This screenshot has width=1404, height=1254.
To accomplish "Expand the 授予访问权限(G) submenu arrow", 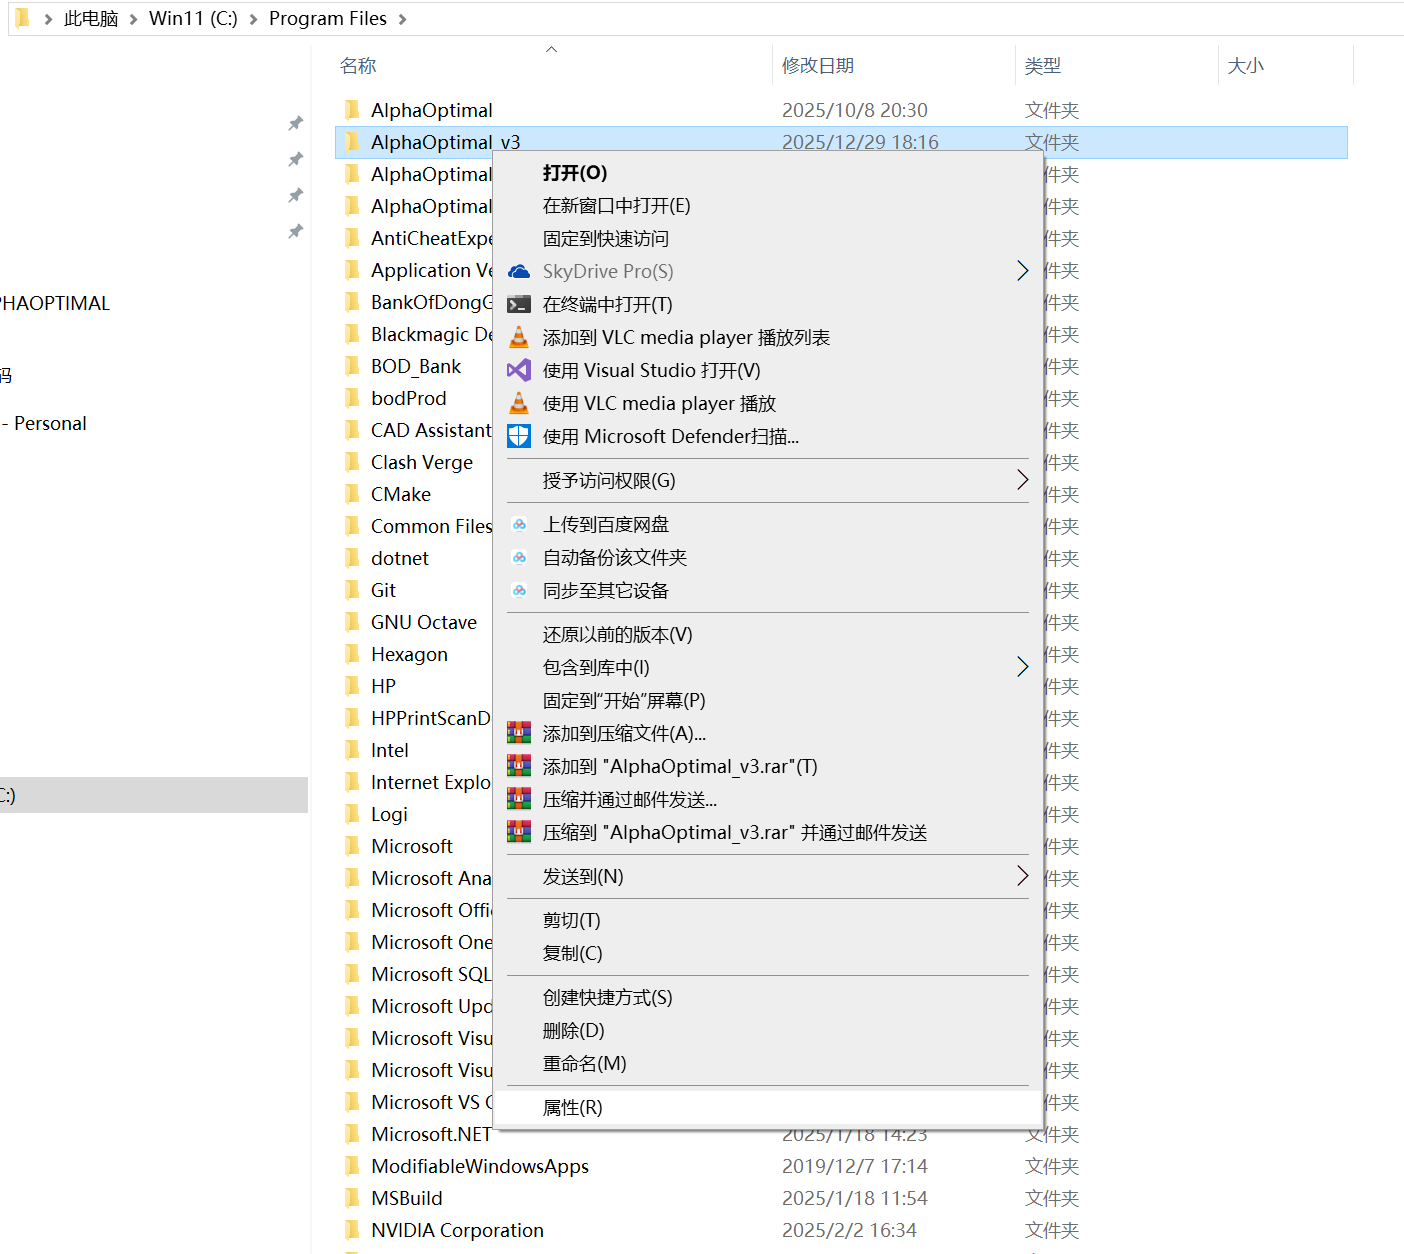I will coord(1021,481).
